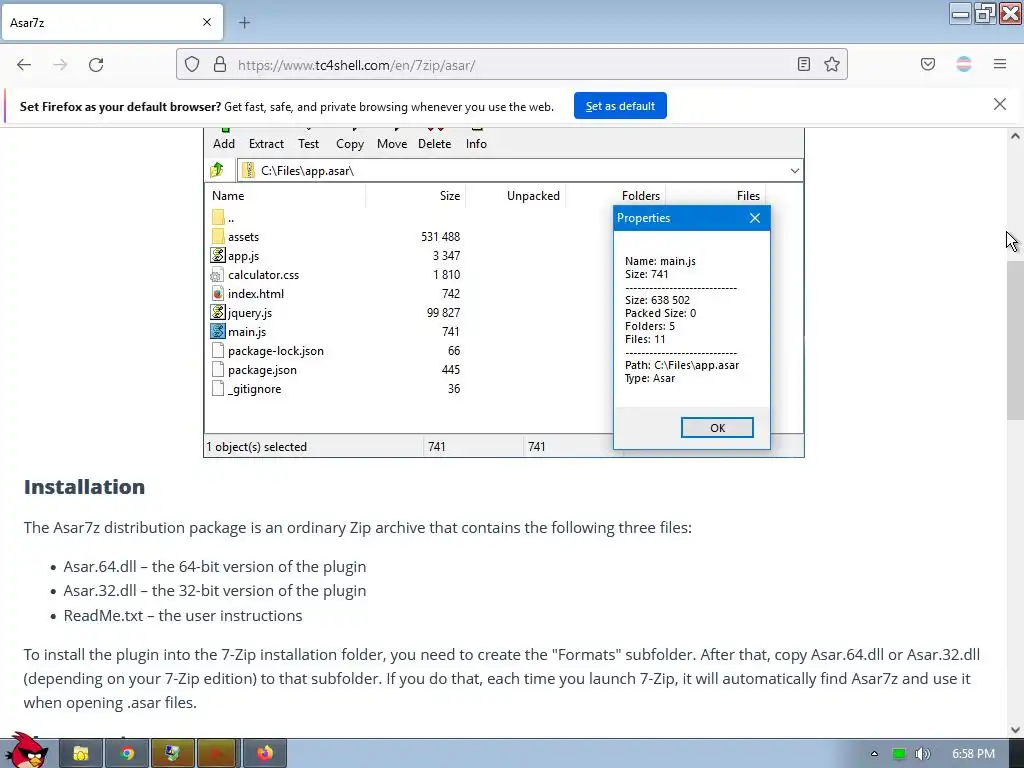Viewport: 1024px width, 768px height.
Task: Click the Unpacked column header
Action: click(x=533, y=196)
